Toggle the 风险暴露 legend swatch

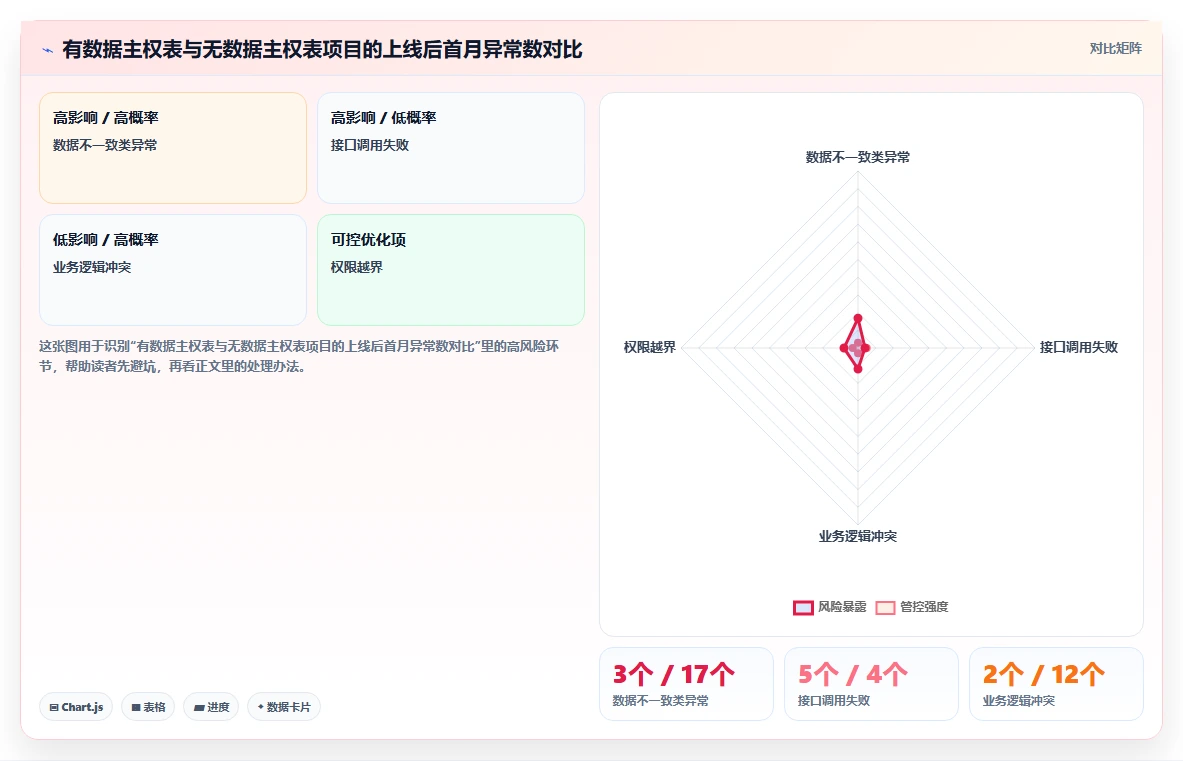[x=804, y=607]
